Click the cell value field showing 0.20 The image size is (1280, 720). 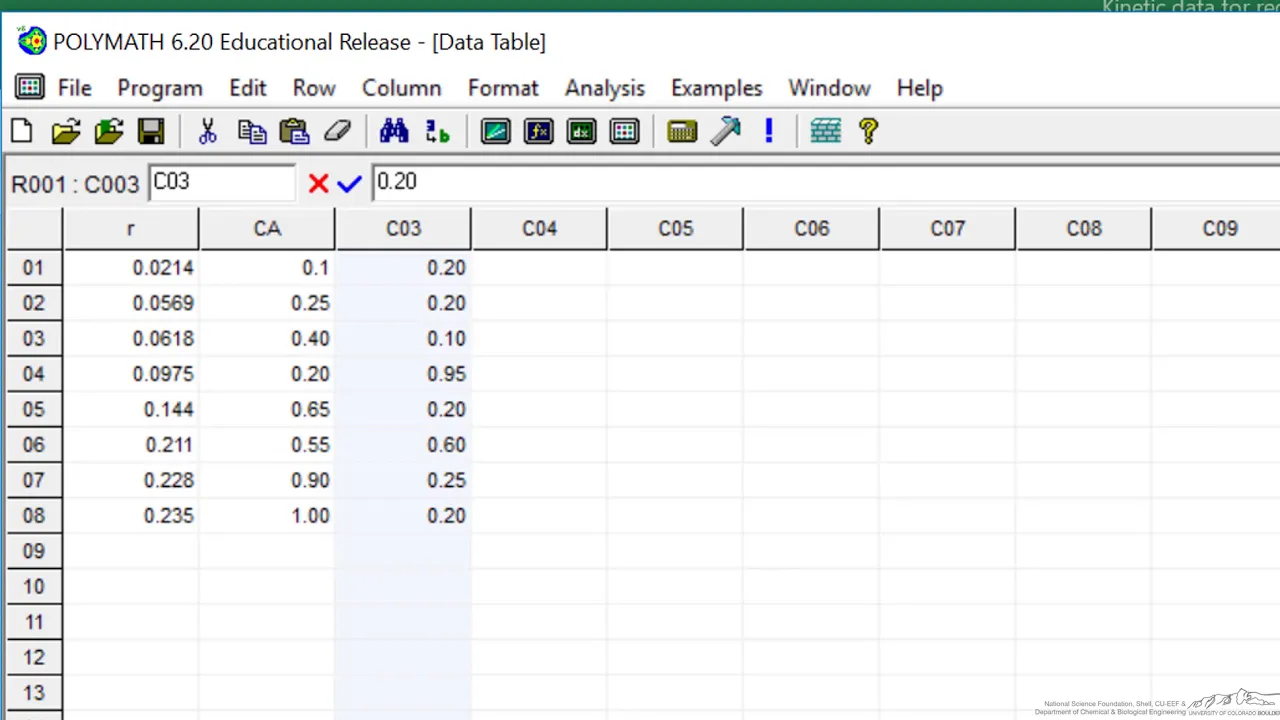pyautogui.click(x=825, y=183)
